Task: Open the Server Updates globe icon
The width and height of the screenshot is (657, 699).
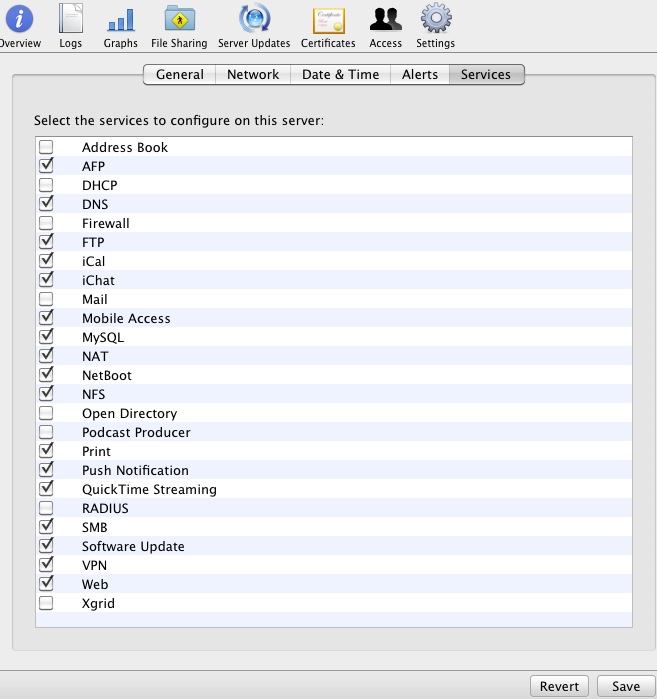Action: point(254,19)
